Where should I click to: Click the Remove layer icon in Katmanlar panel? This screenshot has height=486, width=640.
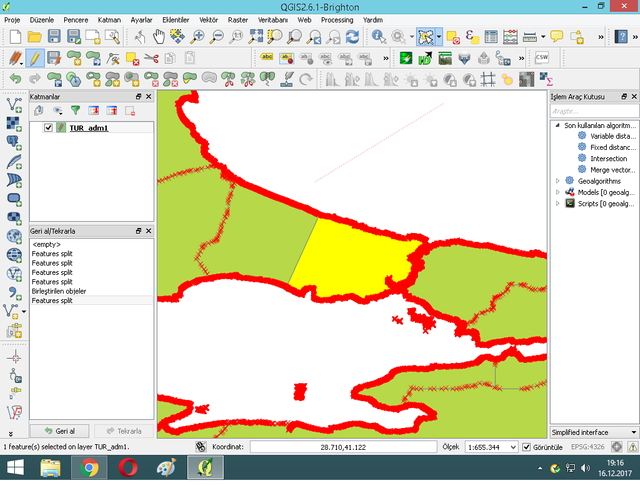[130, 111]
